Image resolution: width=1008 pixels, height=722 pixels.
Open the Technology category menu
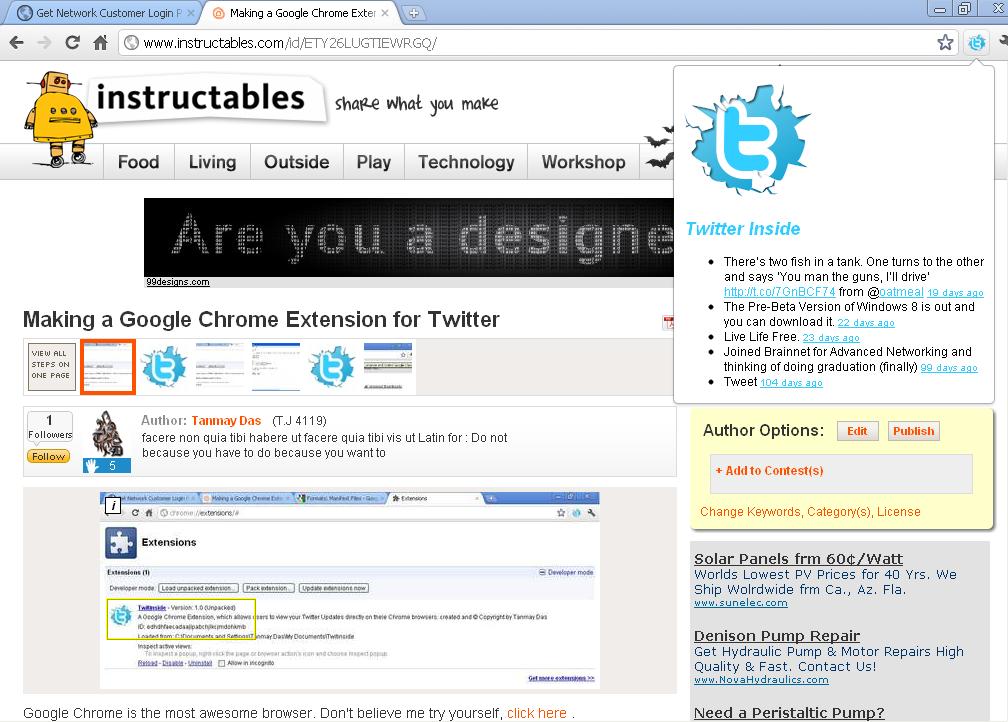tap(464, 161)
